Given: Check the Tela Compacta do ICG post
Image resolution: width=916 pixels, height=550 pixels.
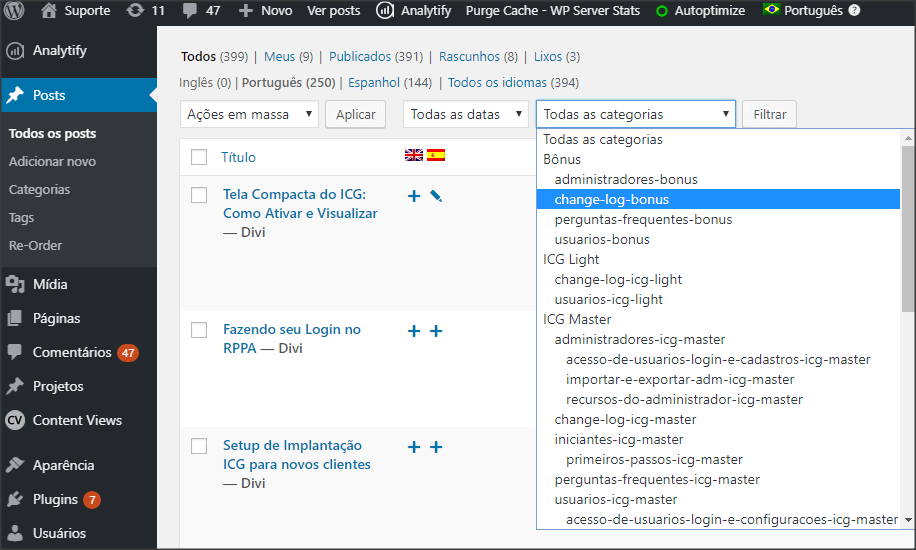Looking at the screenshot, I should tap(199, 195).
